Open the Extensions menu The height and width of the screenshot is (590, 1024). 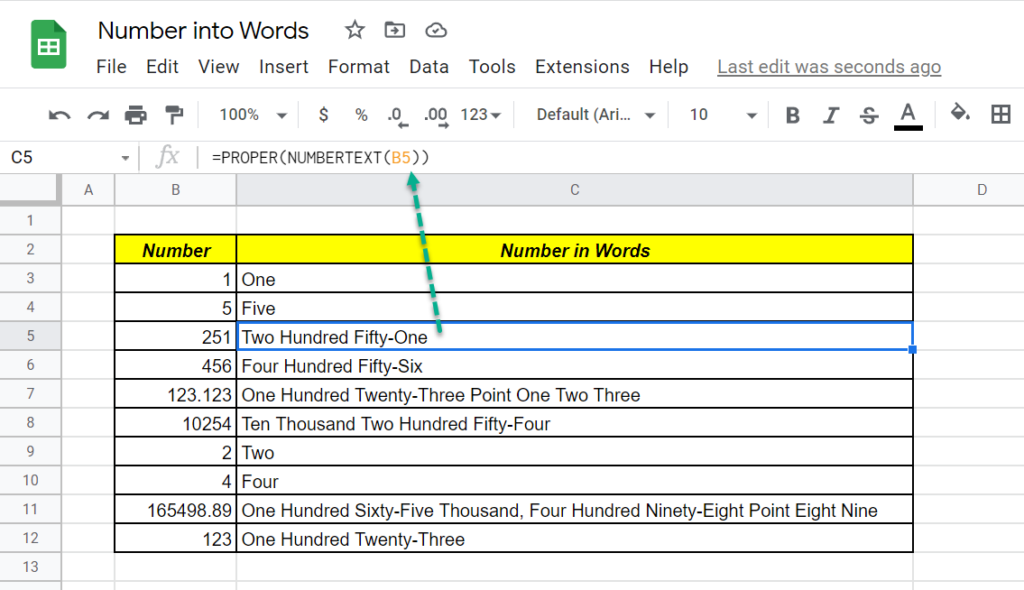pyautogui.click(x=582, y=67)
